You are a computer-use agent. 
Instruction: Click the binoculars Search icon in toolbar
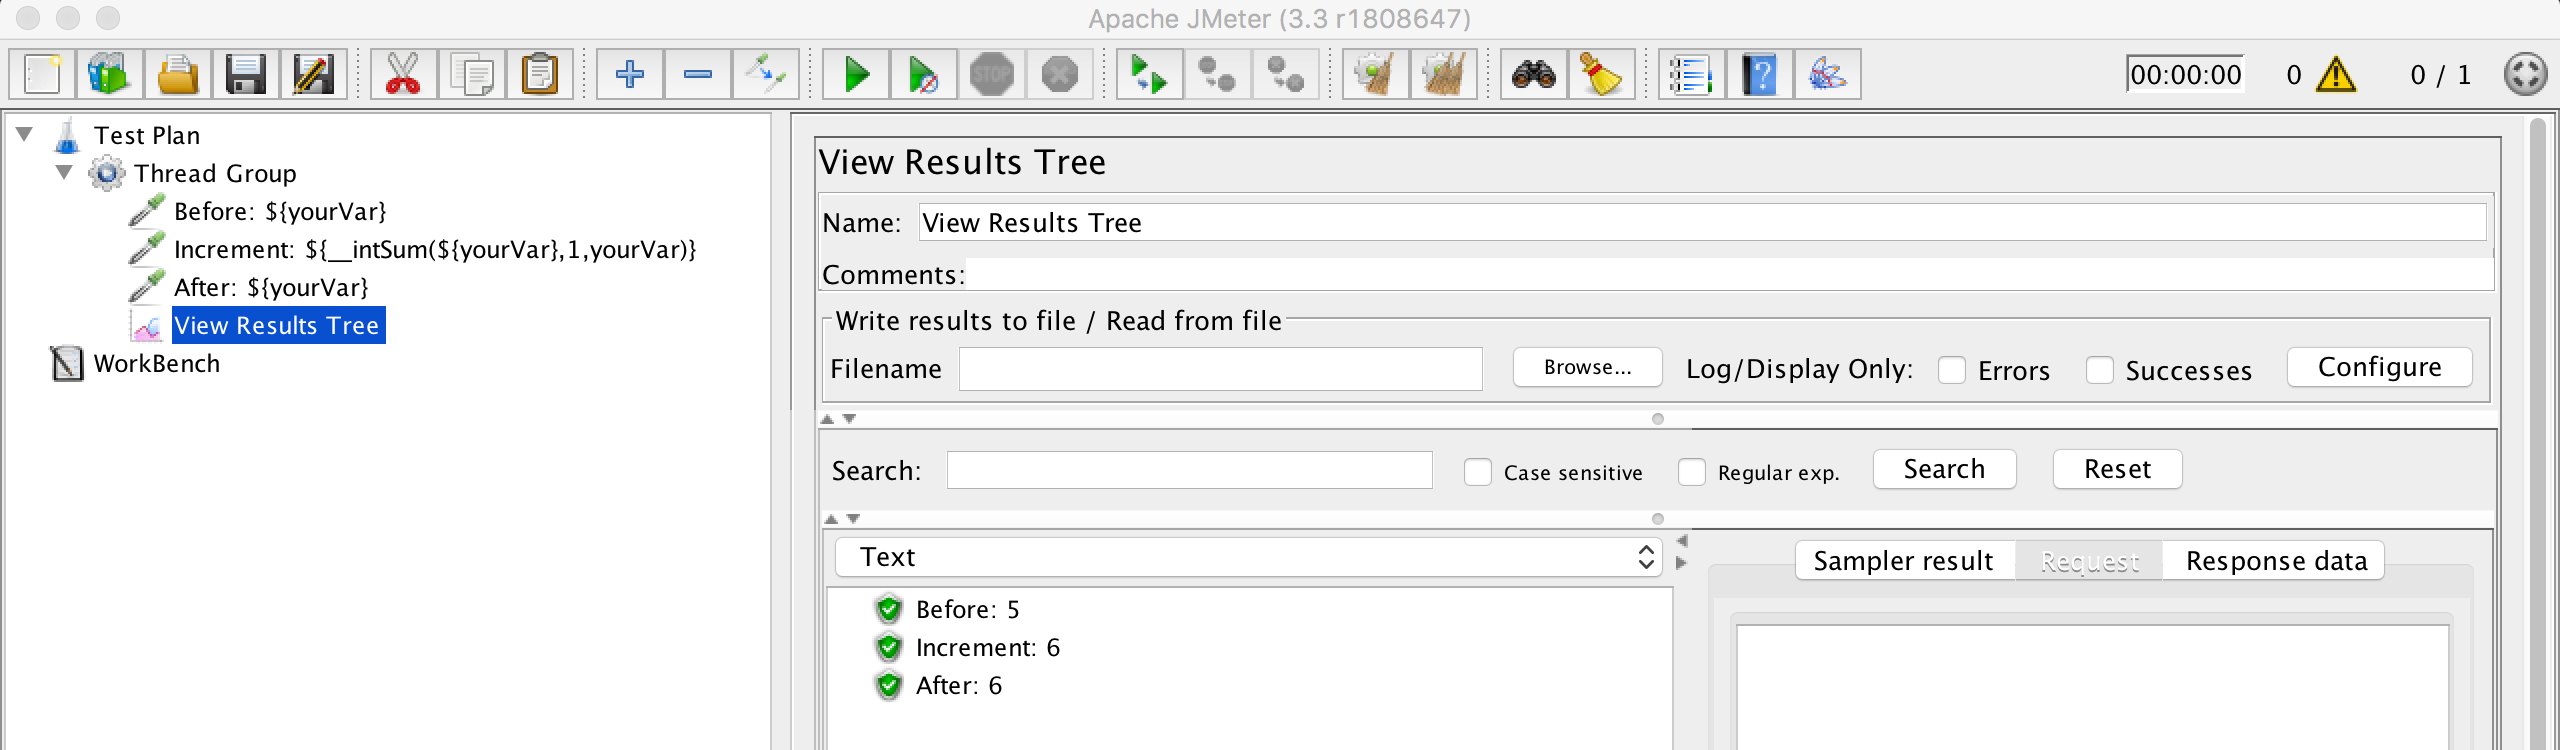pos(1533,75)
